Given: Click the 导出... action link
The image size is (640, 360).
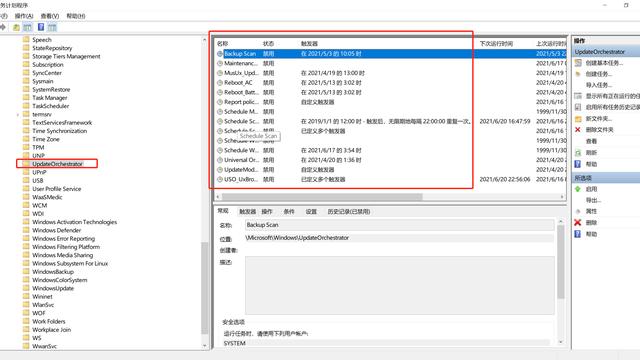Looking at the screenshot, I should tap(593, 200).
